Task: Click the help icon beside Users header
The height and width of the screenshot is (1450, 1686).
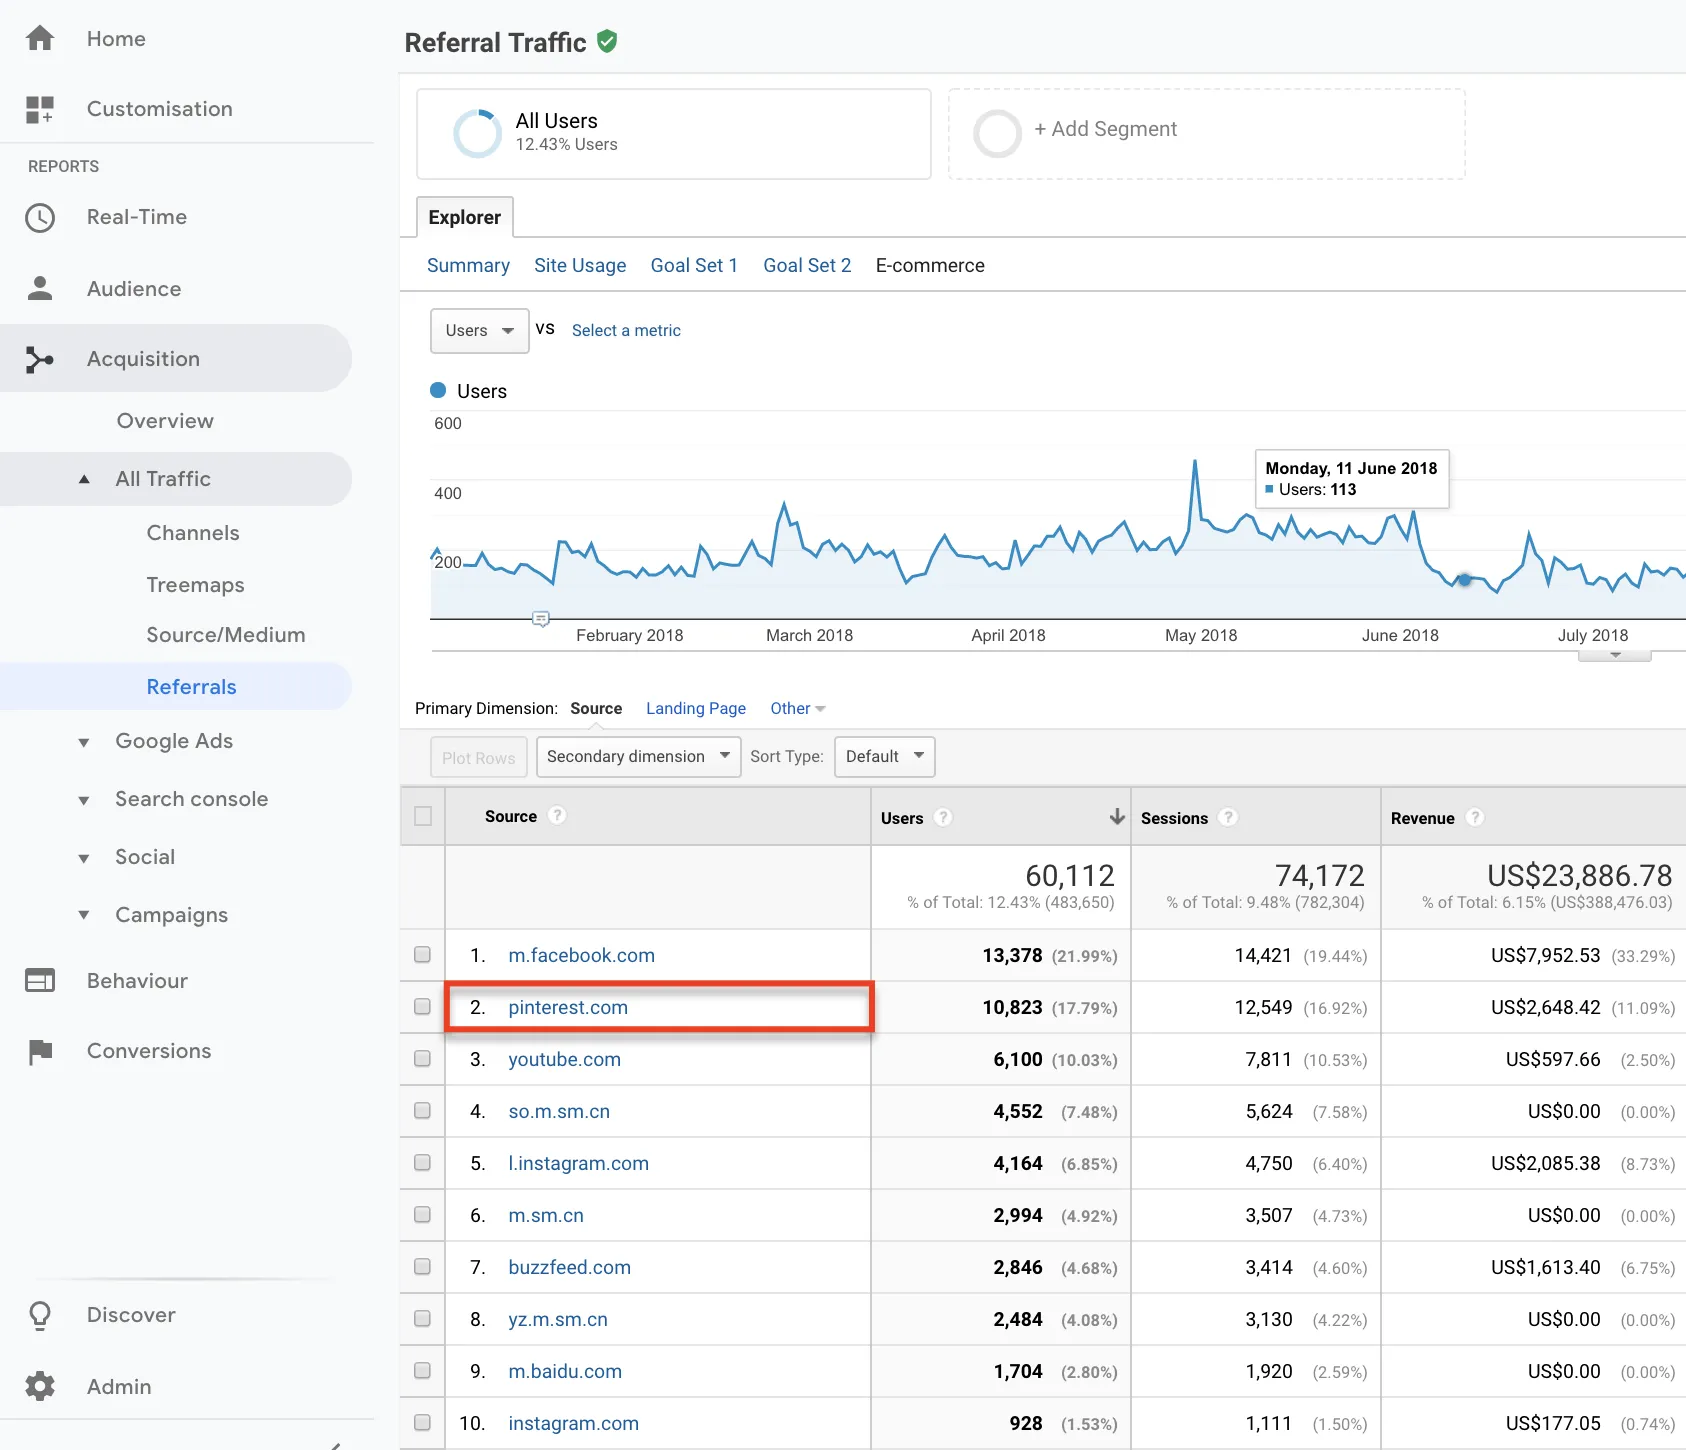Action: [x=942, y=817]
